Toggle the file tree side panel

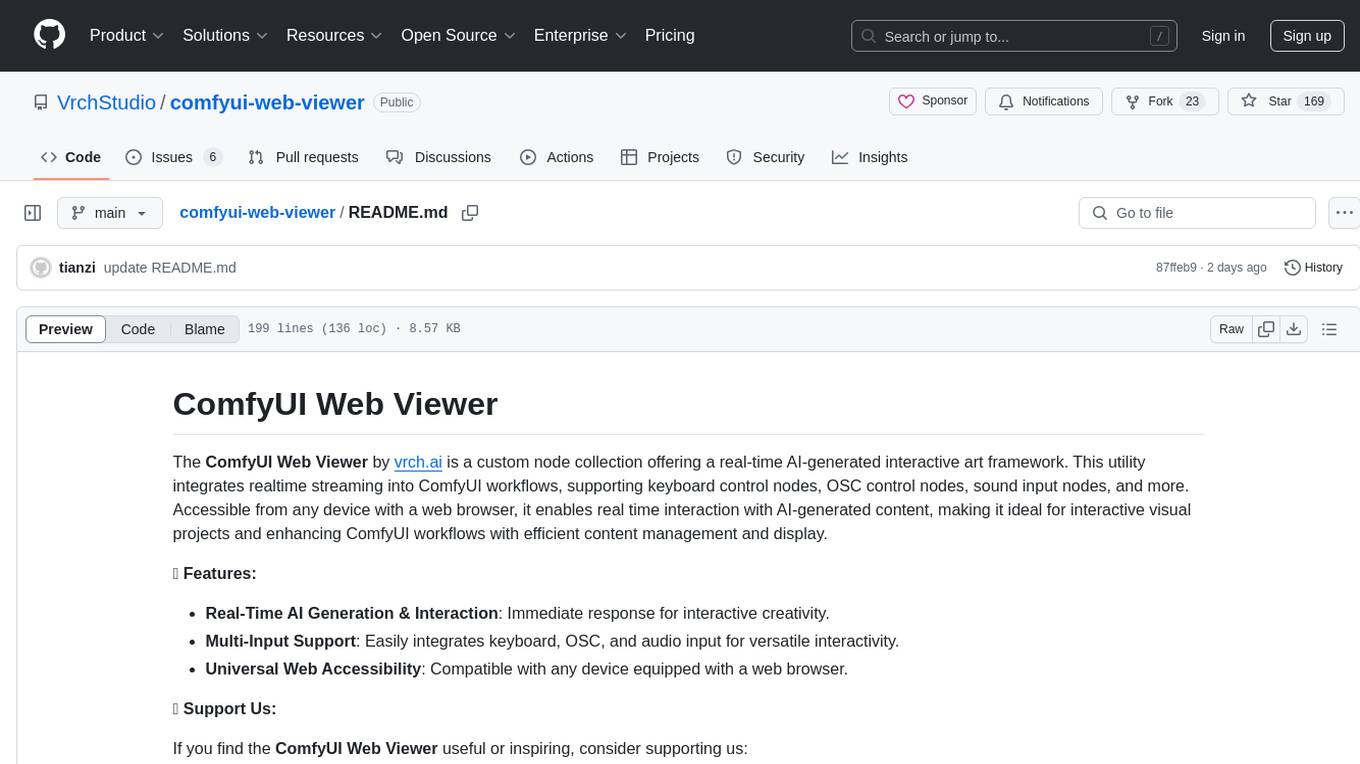pos(33,213)
